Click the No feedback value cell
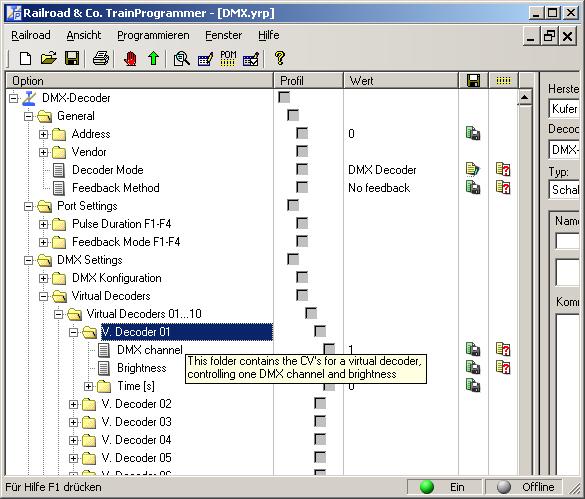Image resolution: width=585 pixels, height=499 pixels. point(379,188)
